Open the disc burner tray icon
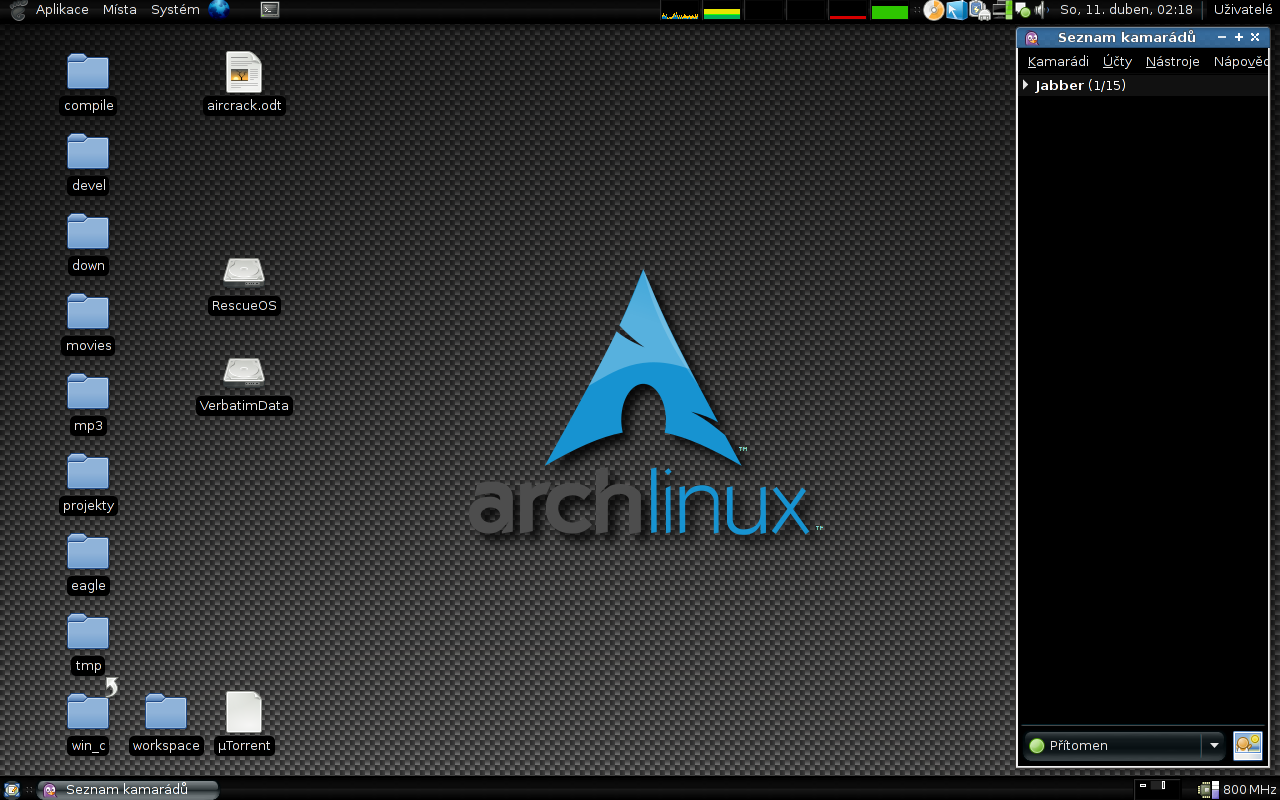The width and height of the screenshot is (1280, 800). (933, 10)
